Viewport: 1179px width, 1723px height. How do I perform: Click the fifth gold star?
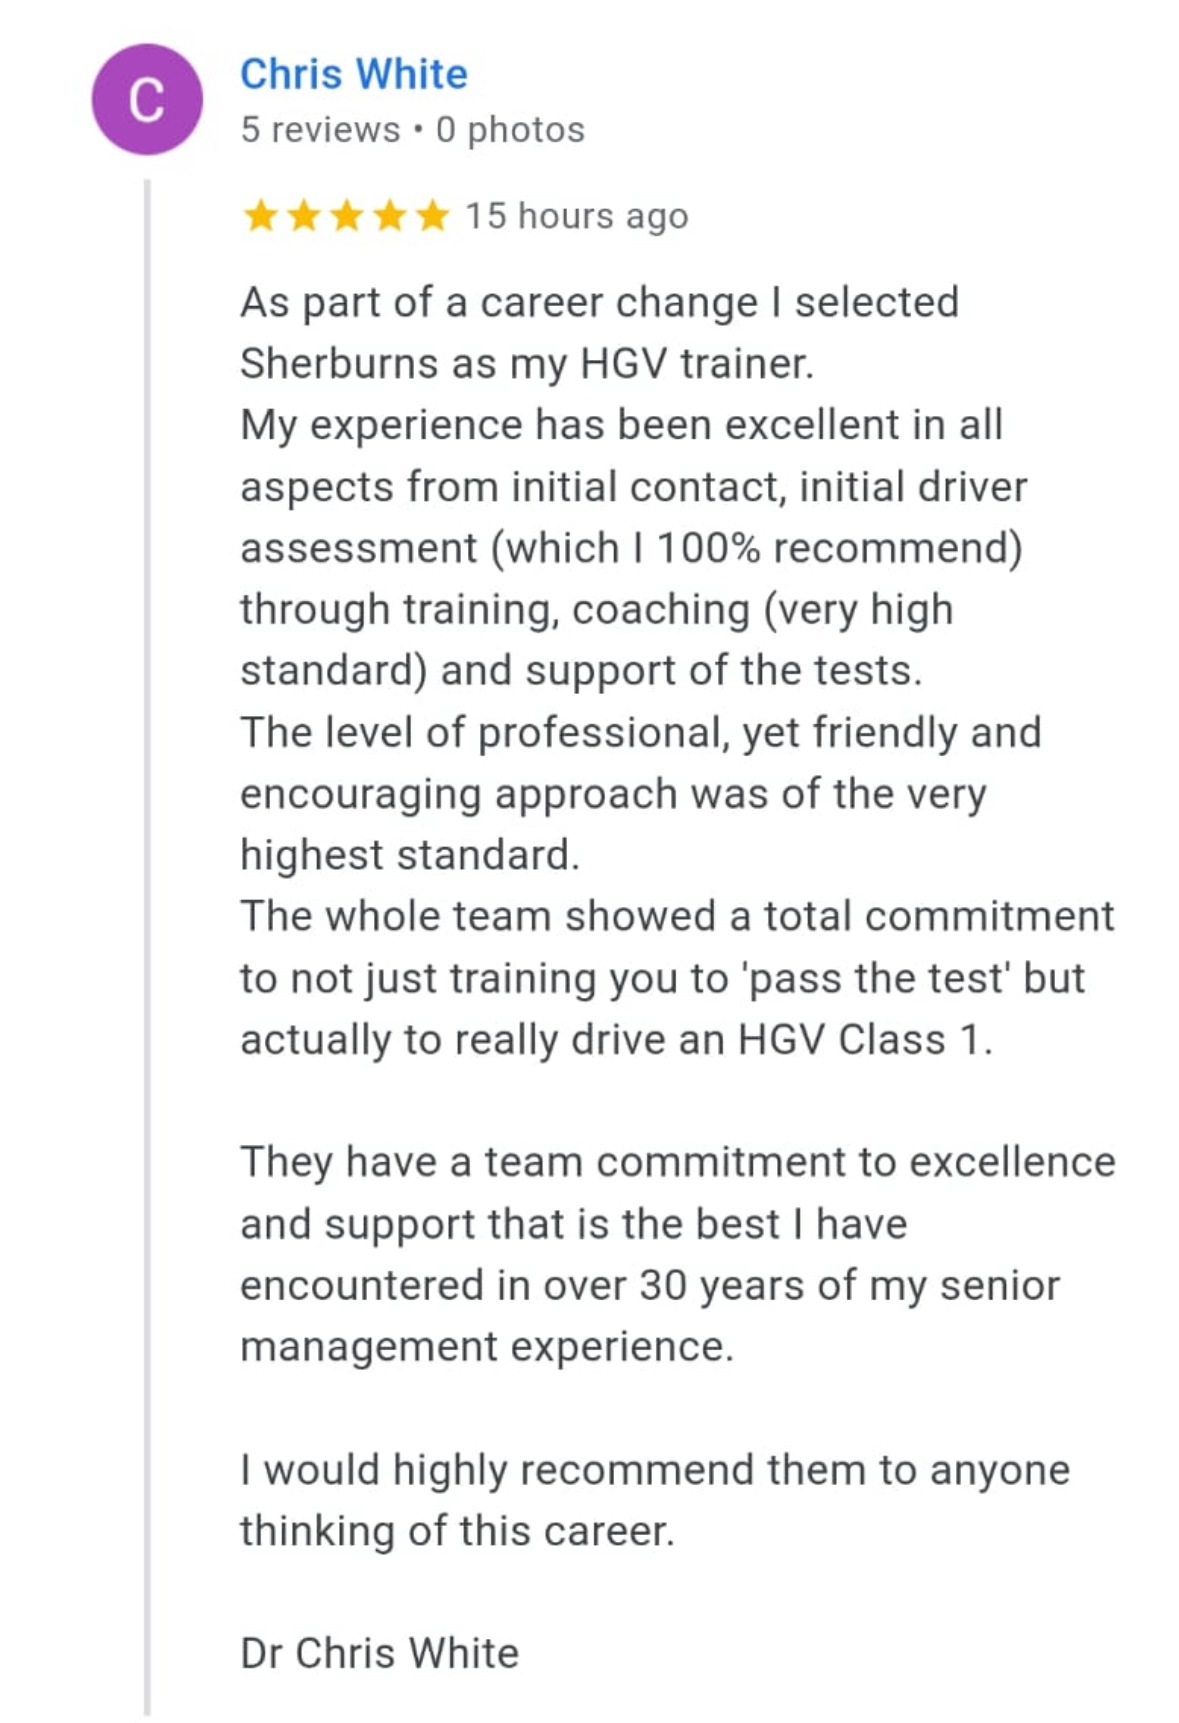(x=432, y=215)
